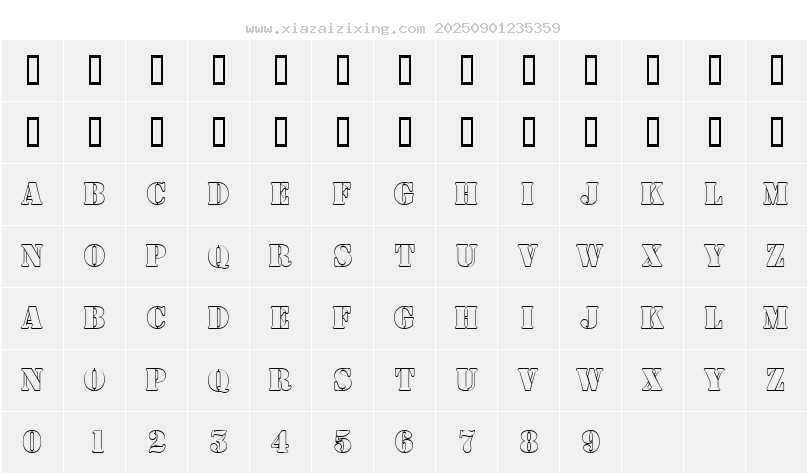Image resolution: width=808 pixels, height=476 pixels.
Task: Click the digit 5 glyph cell
Action: tap(343, 442)
